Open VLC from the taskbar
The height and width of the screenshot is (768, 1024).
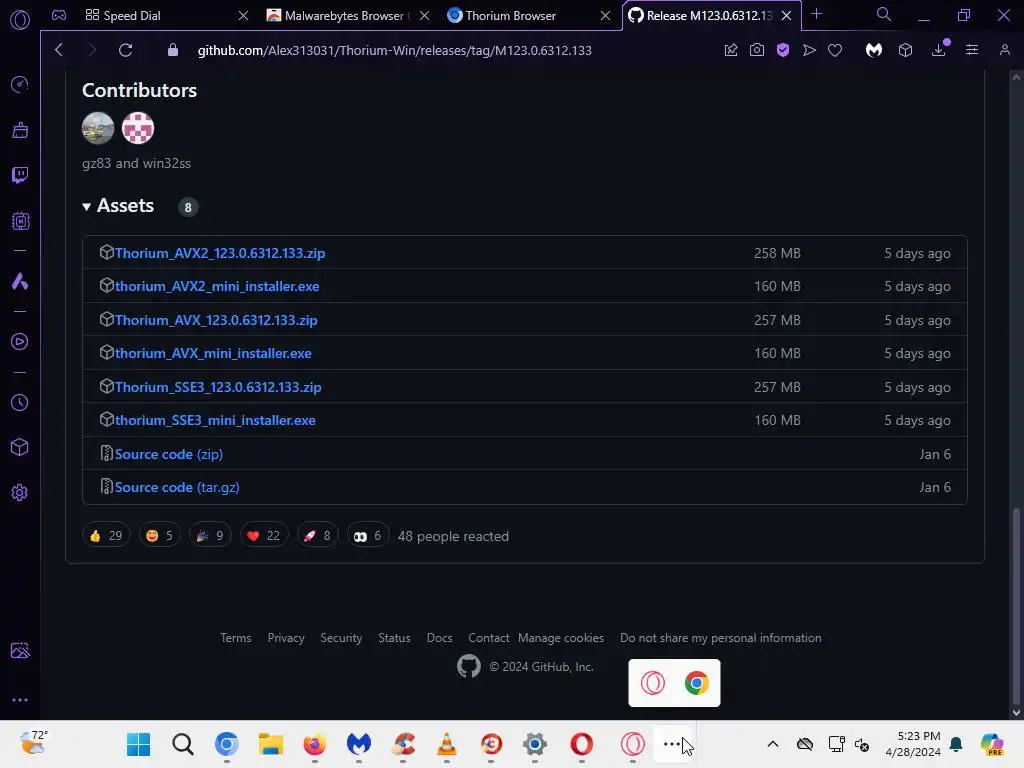tap(447, 744)
